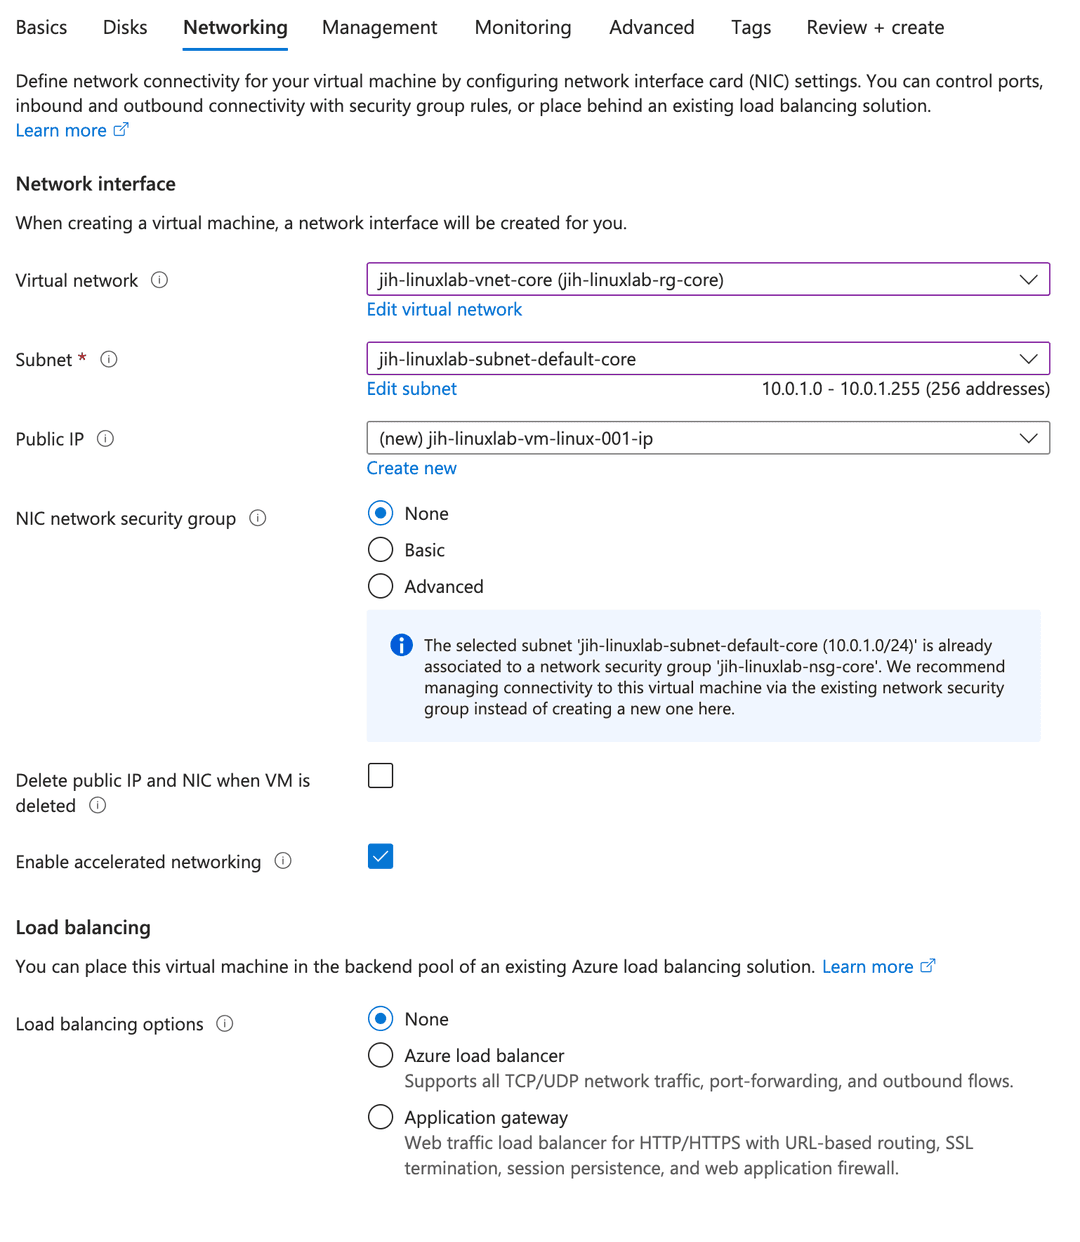This screenshot has height=1242, width=1080.
Task: Expand the Subnet dropdown
Action: pyautogui.click(x=707, y=359)
